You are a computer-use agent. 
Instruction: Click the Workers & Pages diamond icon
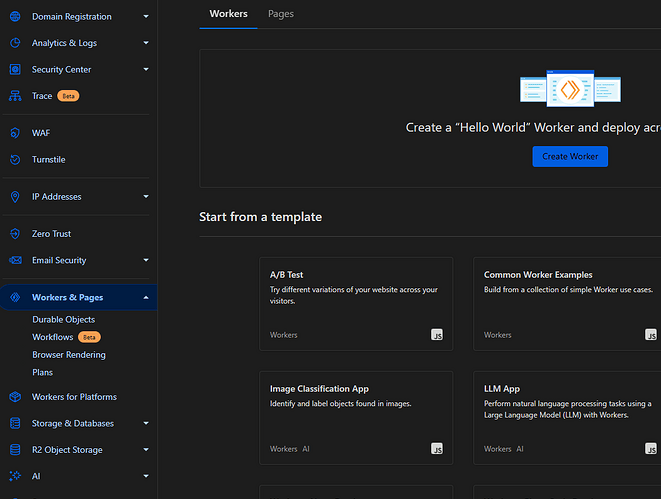pos(15,298)
